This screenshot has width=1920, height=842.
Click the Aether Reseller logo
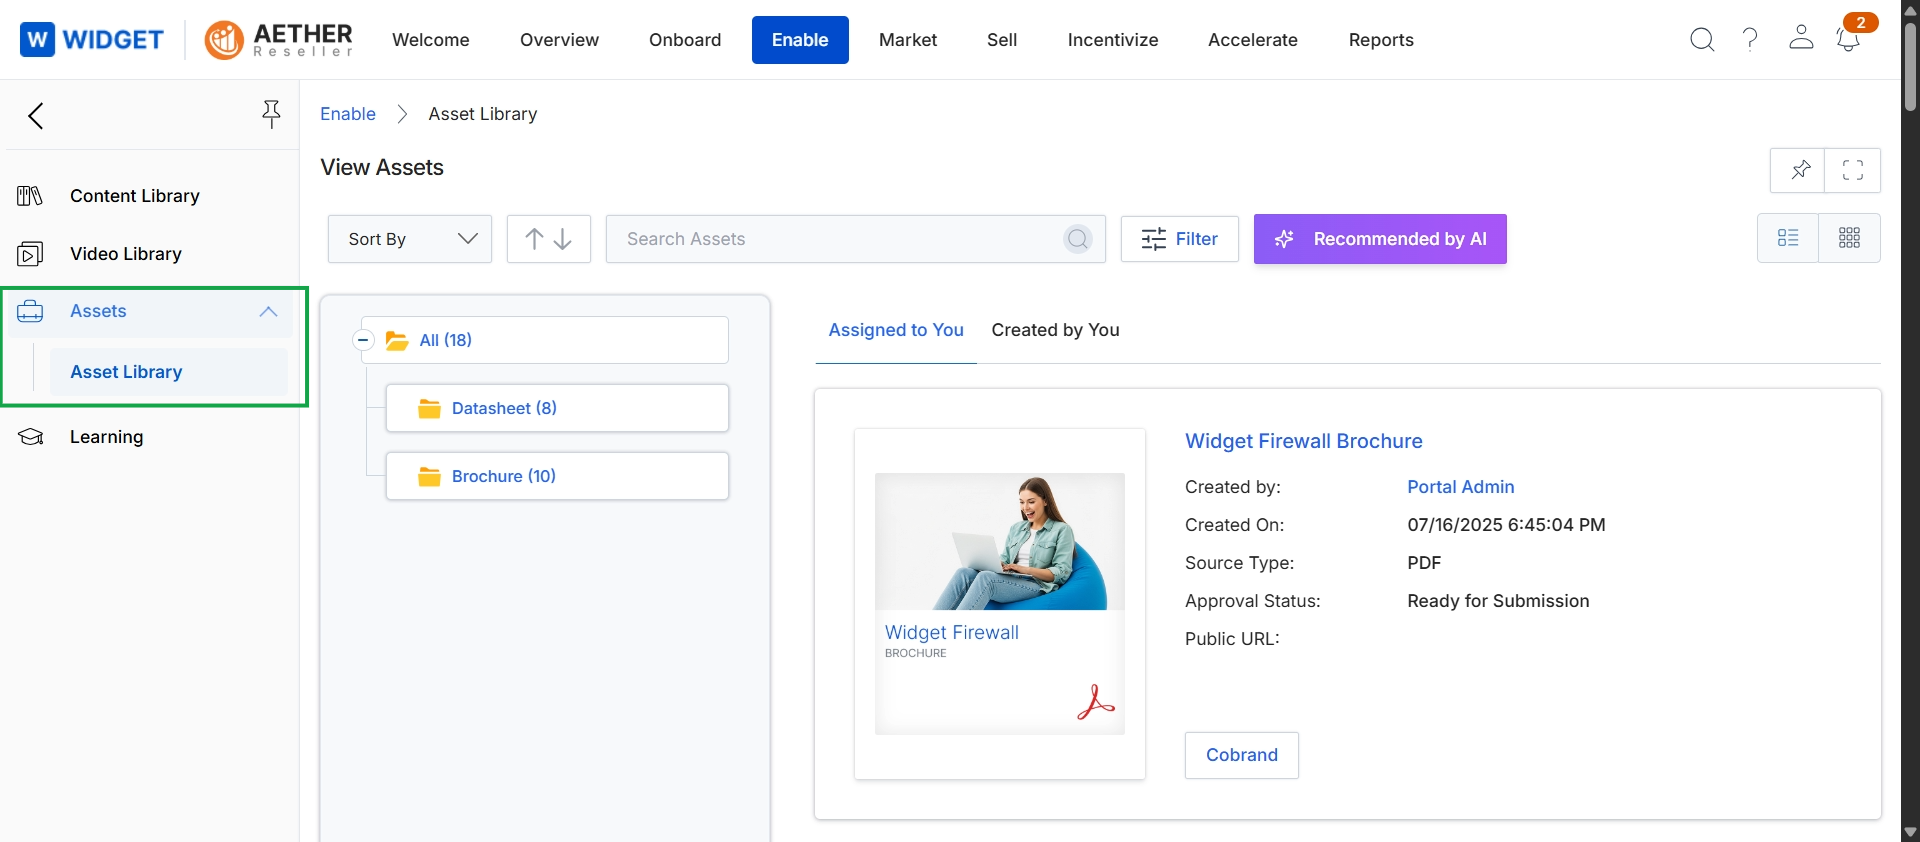(279, 39)
